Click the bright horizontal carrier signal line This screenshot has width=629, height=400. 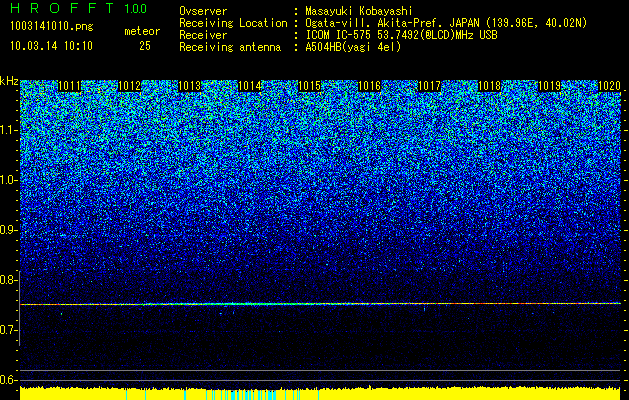[x=321, y=304]
